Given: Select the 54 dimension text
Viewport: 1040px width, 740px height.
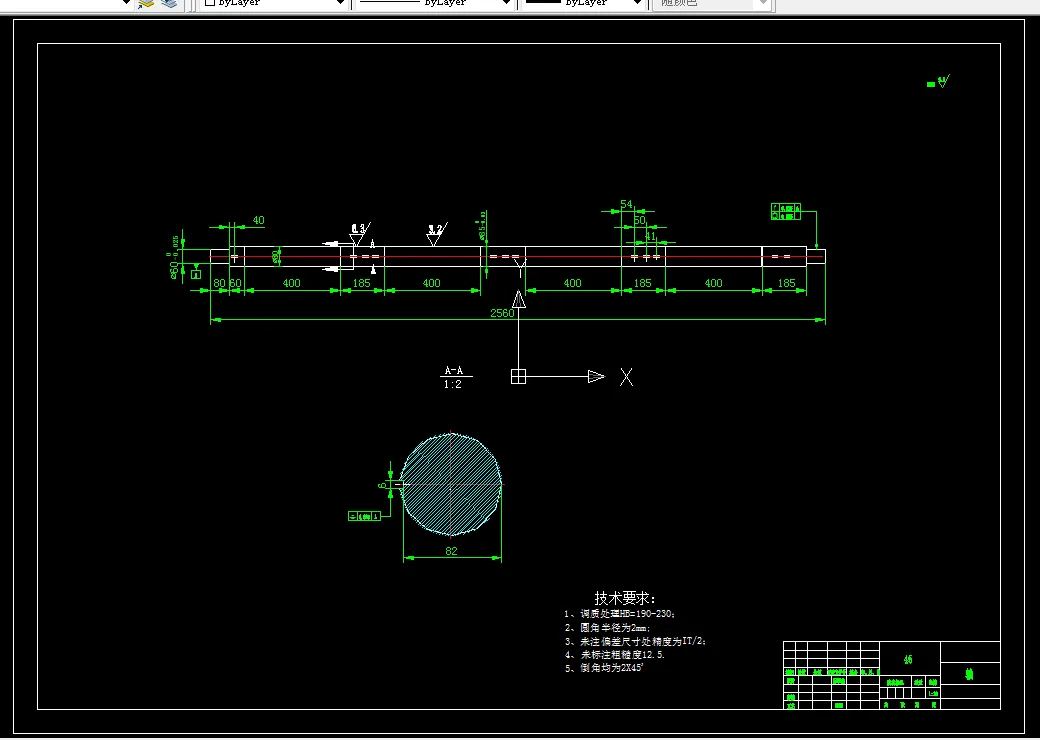Looking at the screenshot, I should click(626, 204).
